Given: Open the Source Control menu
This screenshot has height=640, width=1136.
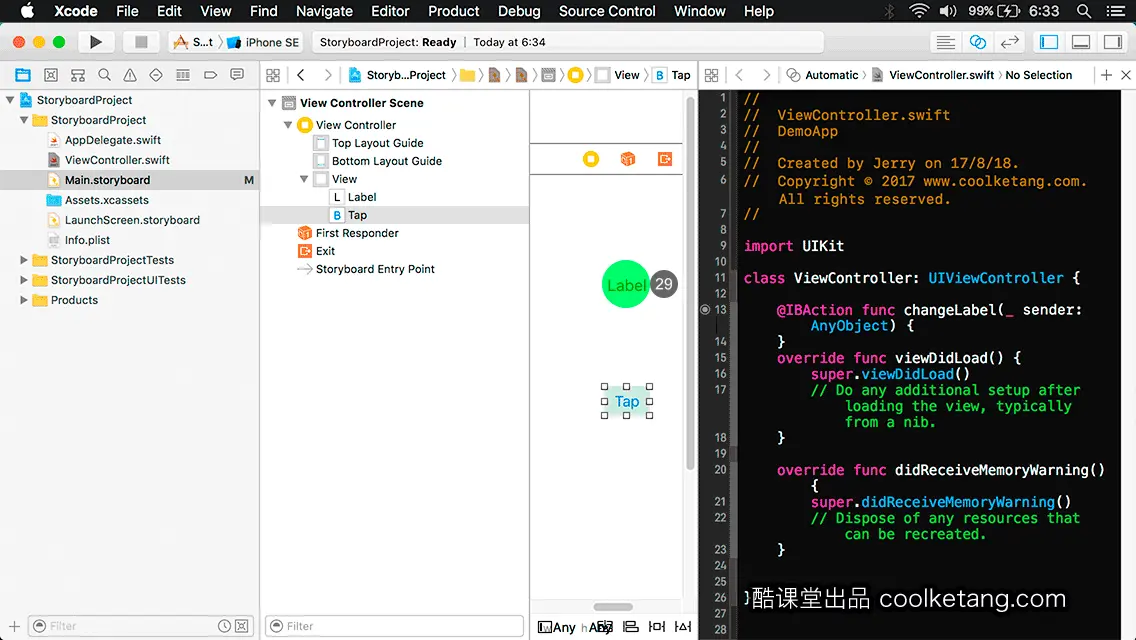Looking at the screenshot, I should [607, 11].
